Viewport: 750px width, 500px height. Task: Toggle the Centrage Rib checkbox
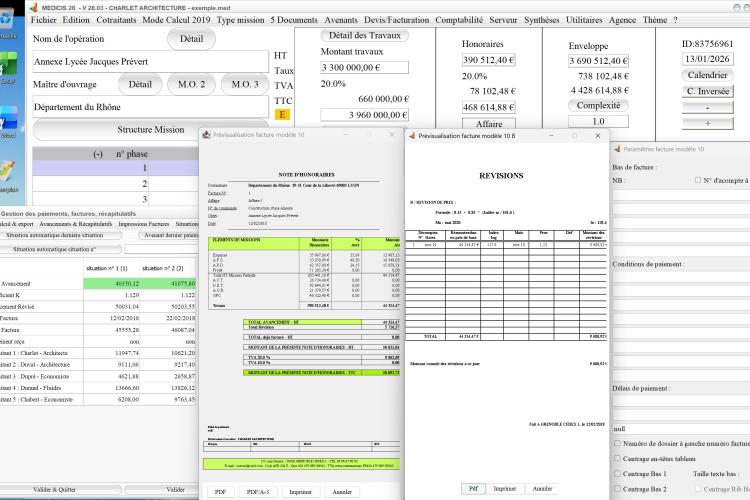coord(698,489)
